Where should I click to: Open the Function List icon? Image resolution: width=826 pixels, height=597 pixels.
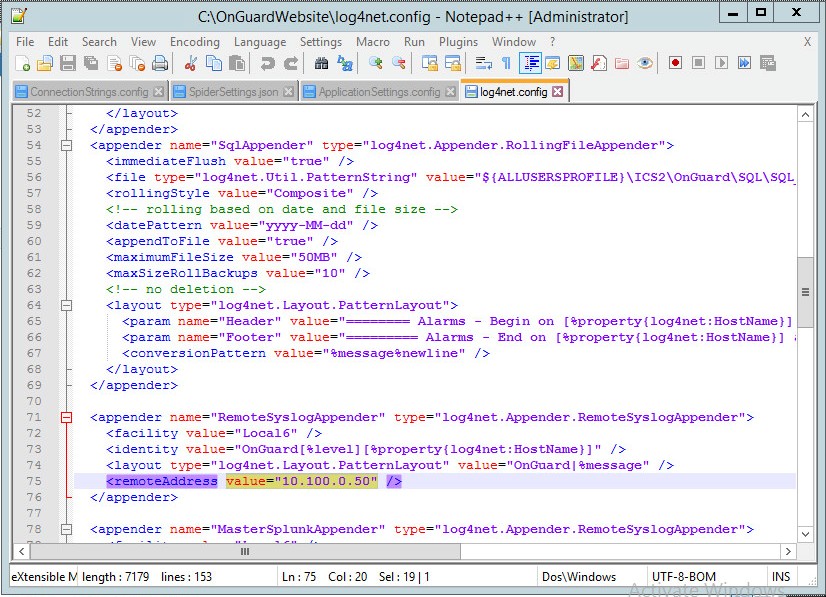pyautogui.click(x=599, y=63)
